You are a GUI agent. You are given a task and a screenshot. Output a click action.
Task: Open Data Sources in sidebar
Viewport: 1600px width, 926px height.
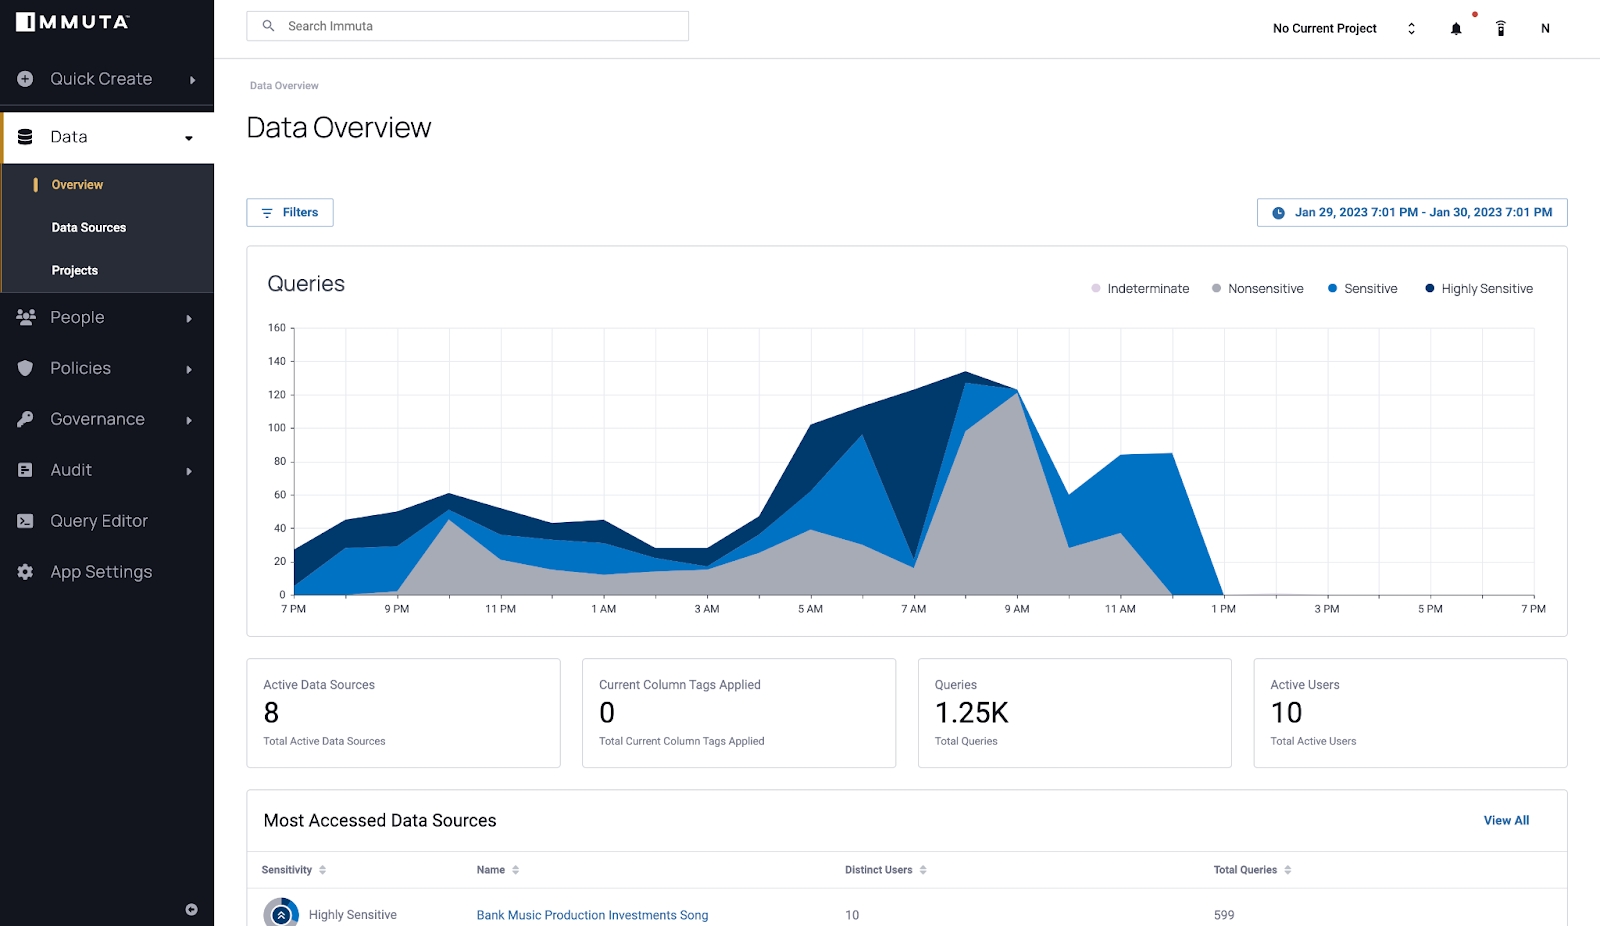(89, 228)
